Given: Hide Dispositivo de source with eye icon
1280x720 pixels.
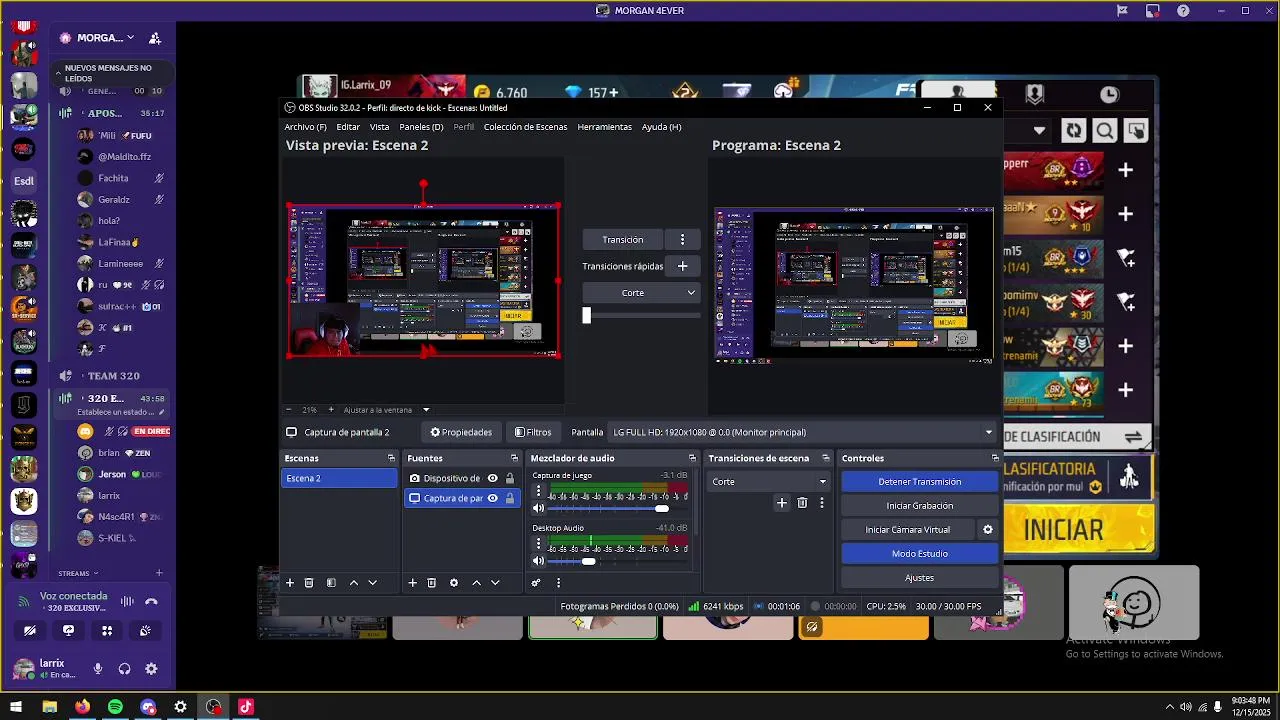Looking at the screenshot, I should (492, 478).
